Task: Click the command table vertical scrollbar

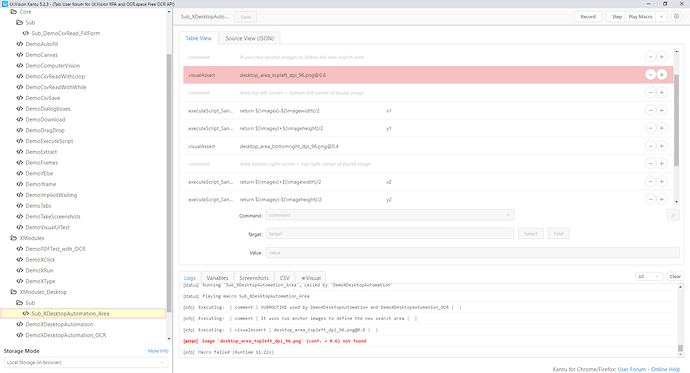Action: (676, 120)
